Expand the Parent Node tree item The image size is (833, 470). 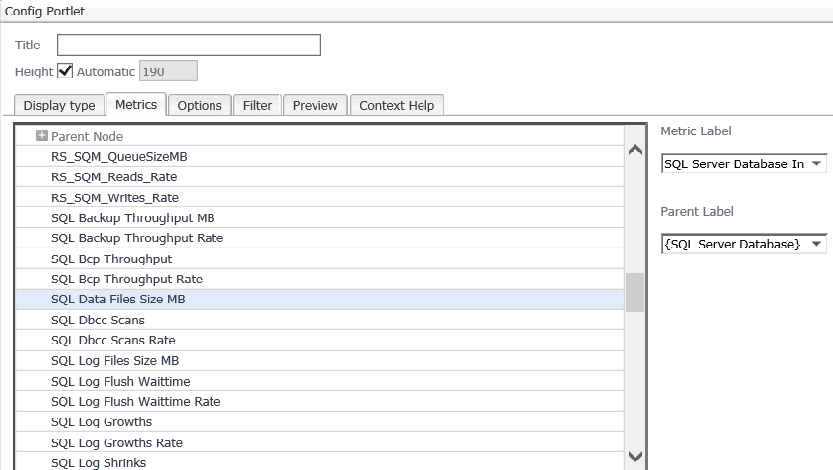tap(42, 136)
